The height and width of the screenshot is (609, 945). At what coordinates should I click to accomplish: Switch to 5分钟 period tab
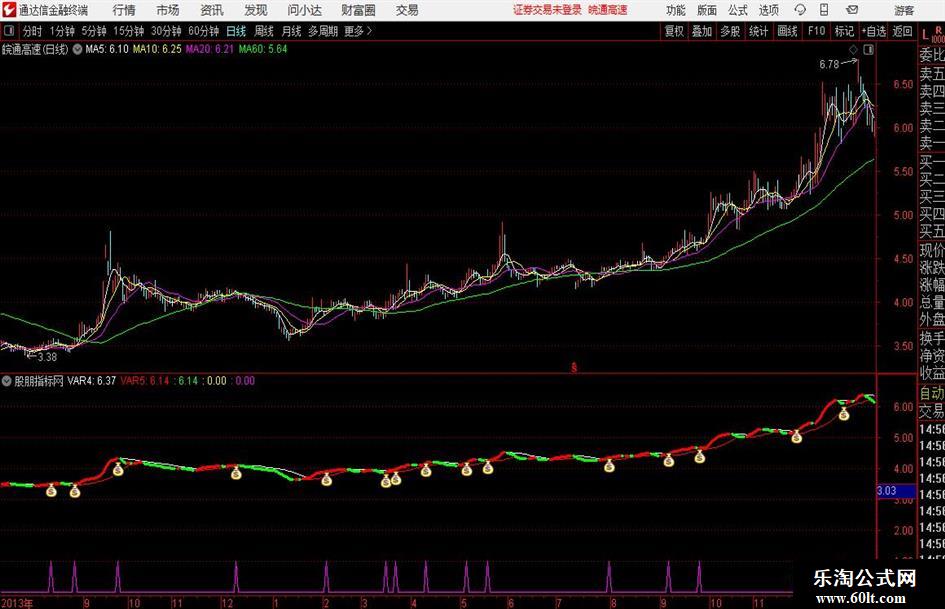pyautogui.click(x=93, y=31)
